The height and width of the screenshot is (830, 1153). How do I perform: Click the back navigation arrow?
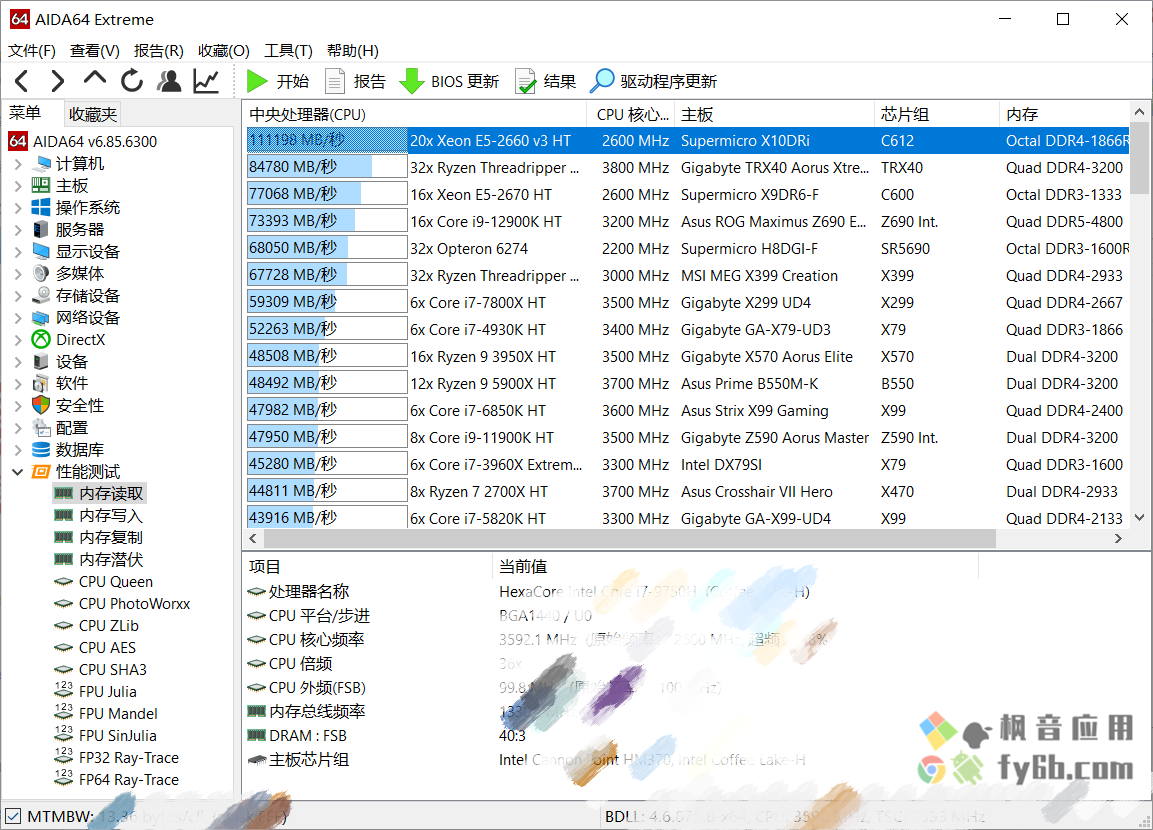click(22, 81)
